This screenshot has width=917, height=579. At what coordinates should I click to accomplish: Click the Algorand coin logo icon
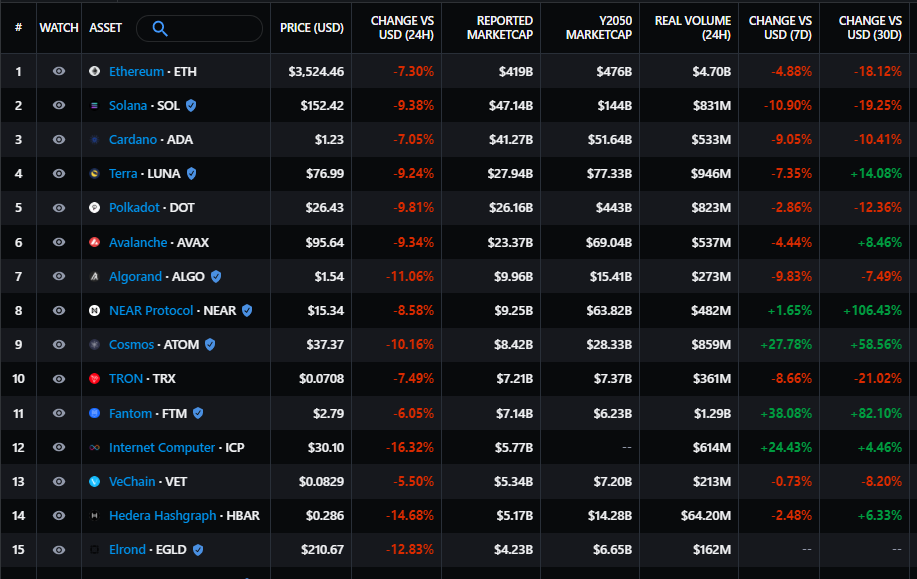tap(94, 276)
